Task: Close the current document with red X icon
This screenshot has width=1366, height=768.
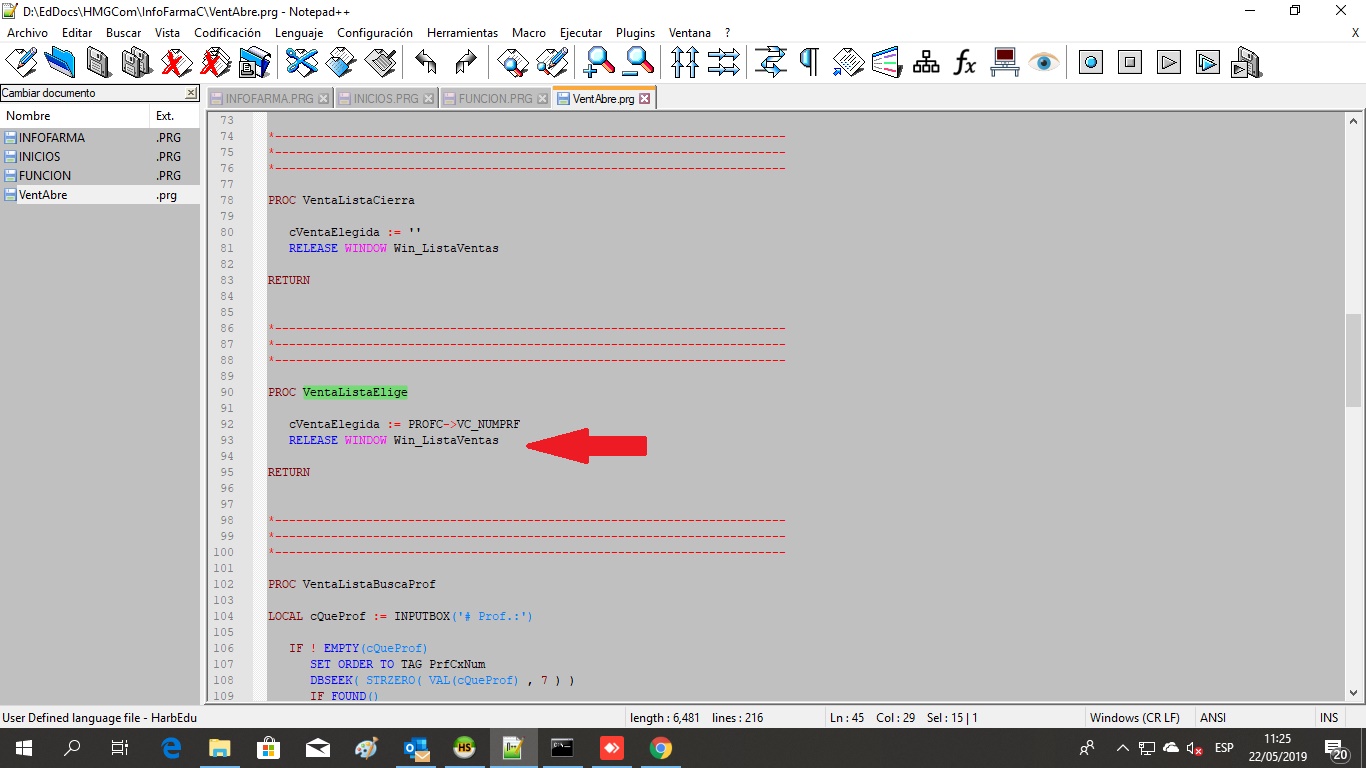Action: tap(176, 63)
